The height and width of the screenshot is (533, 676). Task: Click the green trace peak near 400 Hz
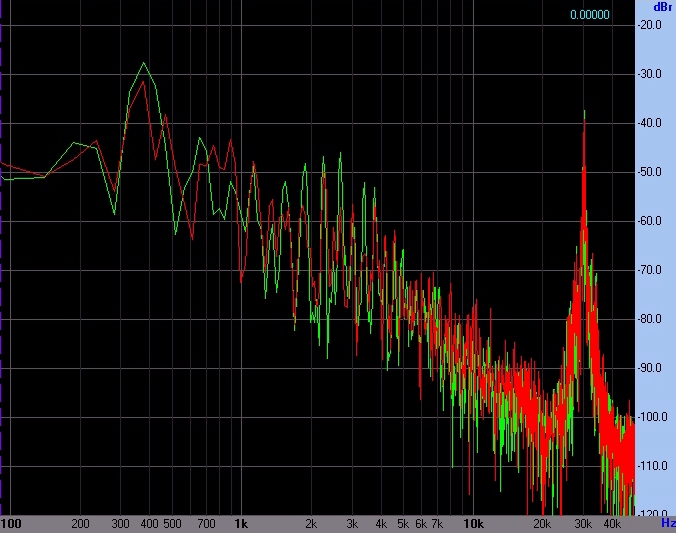[x=144, y=63]
